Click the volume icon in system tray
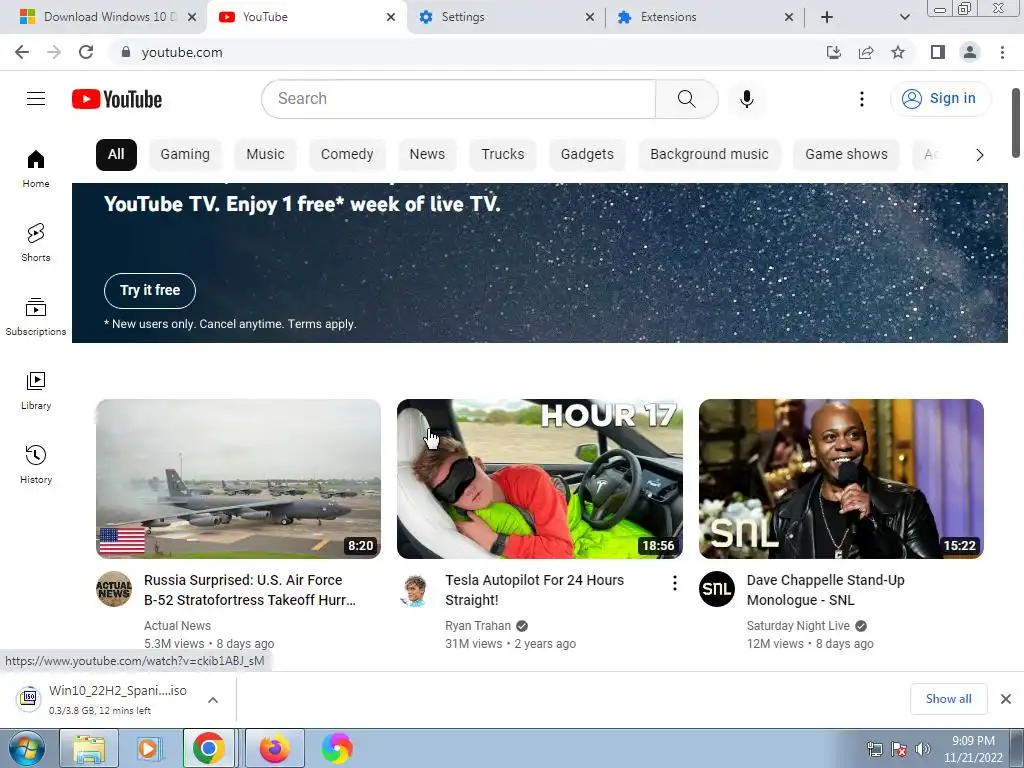 point(923,748)
